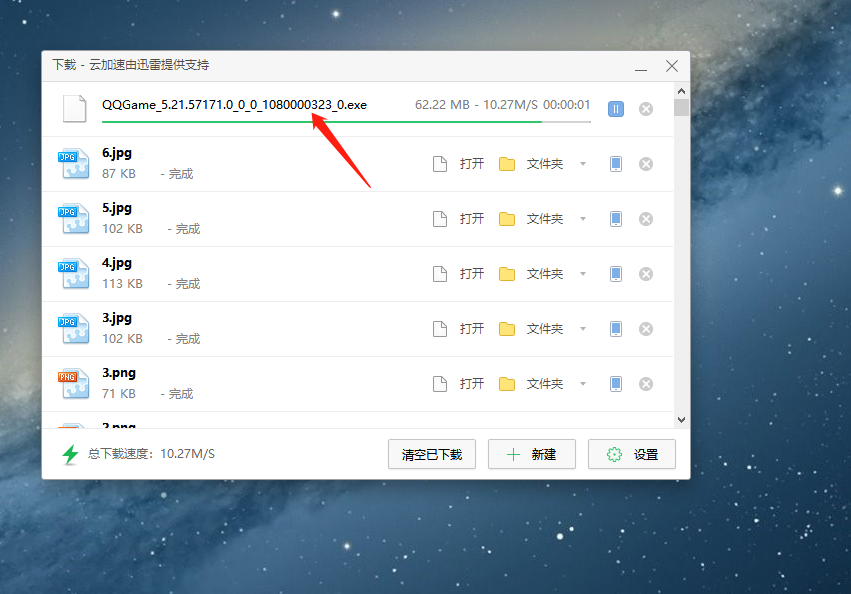Click 打开 text for 3.png
Image resolution: width=851 pixels, height=594 pixels.
click(x=472, y=384)
